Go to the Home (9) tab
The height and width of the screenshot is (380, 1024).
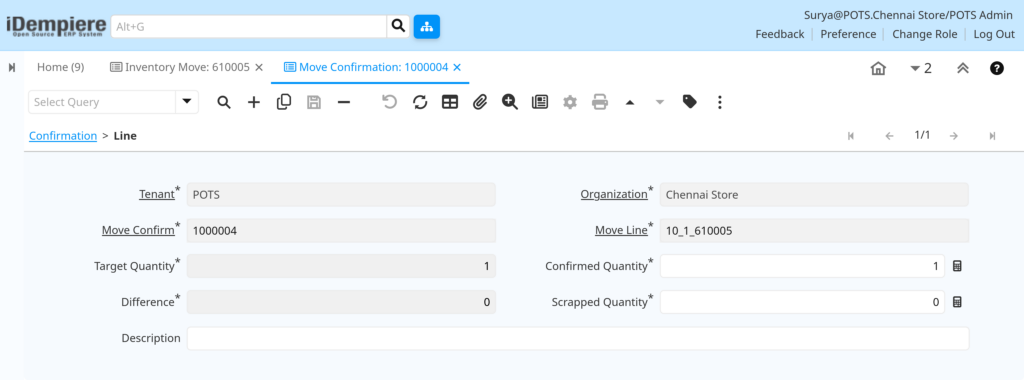point(60,67)
